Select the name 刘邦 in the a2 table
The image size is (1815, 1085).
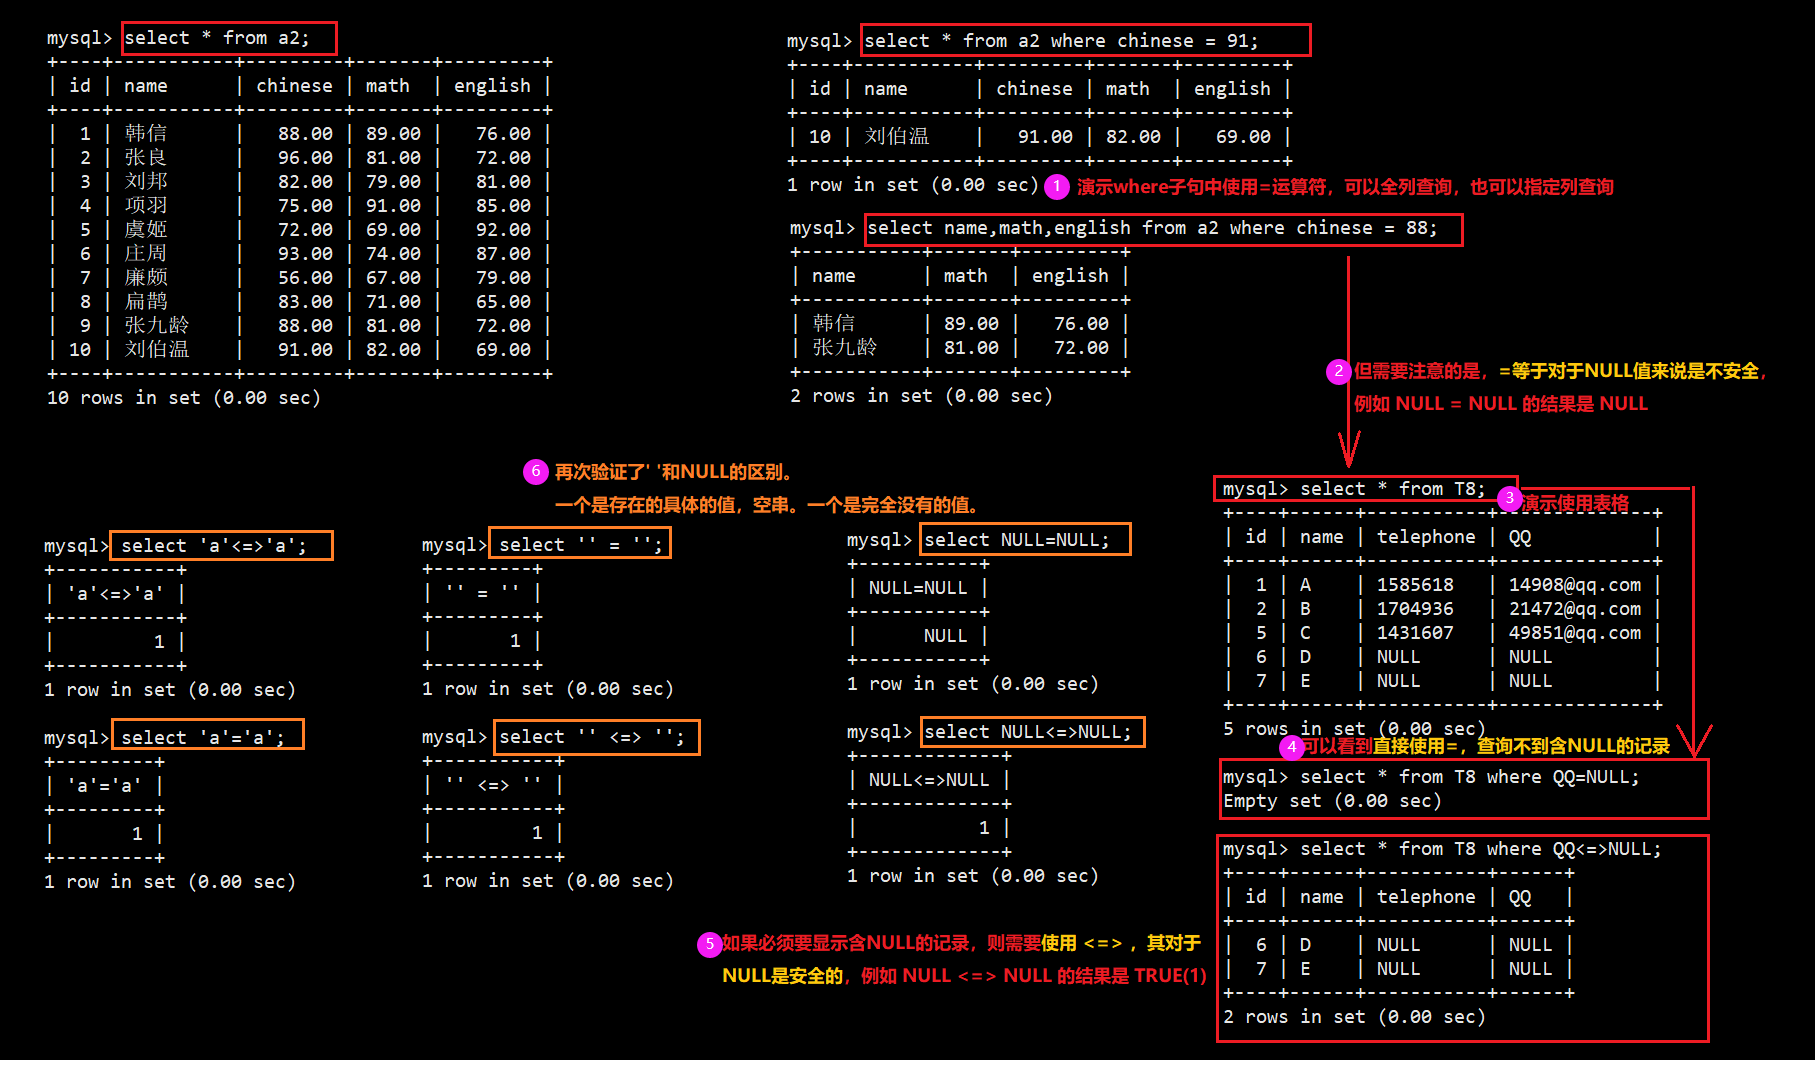[x=146, y=182]
